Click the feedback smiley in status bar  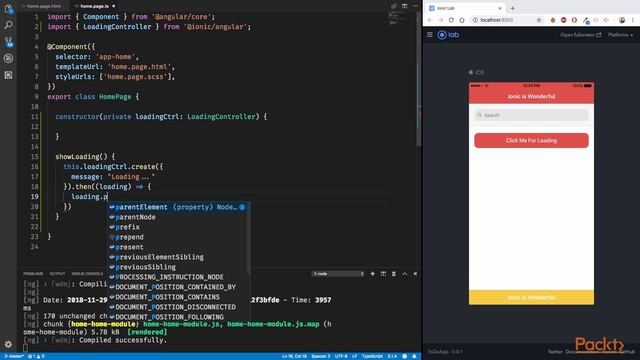coord(404,356)
